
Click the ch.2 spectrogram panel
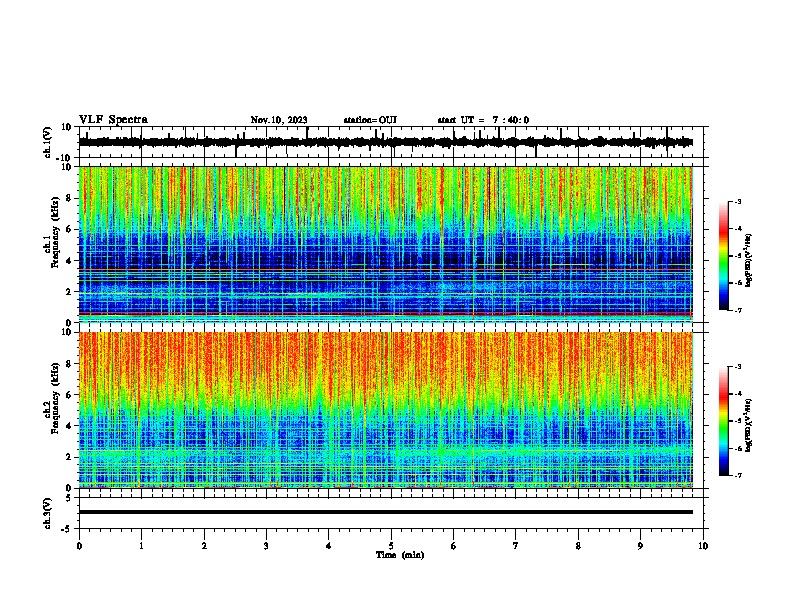385,410
